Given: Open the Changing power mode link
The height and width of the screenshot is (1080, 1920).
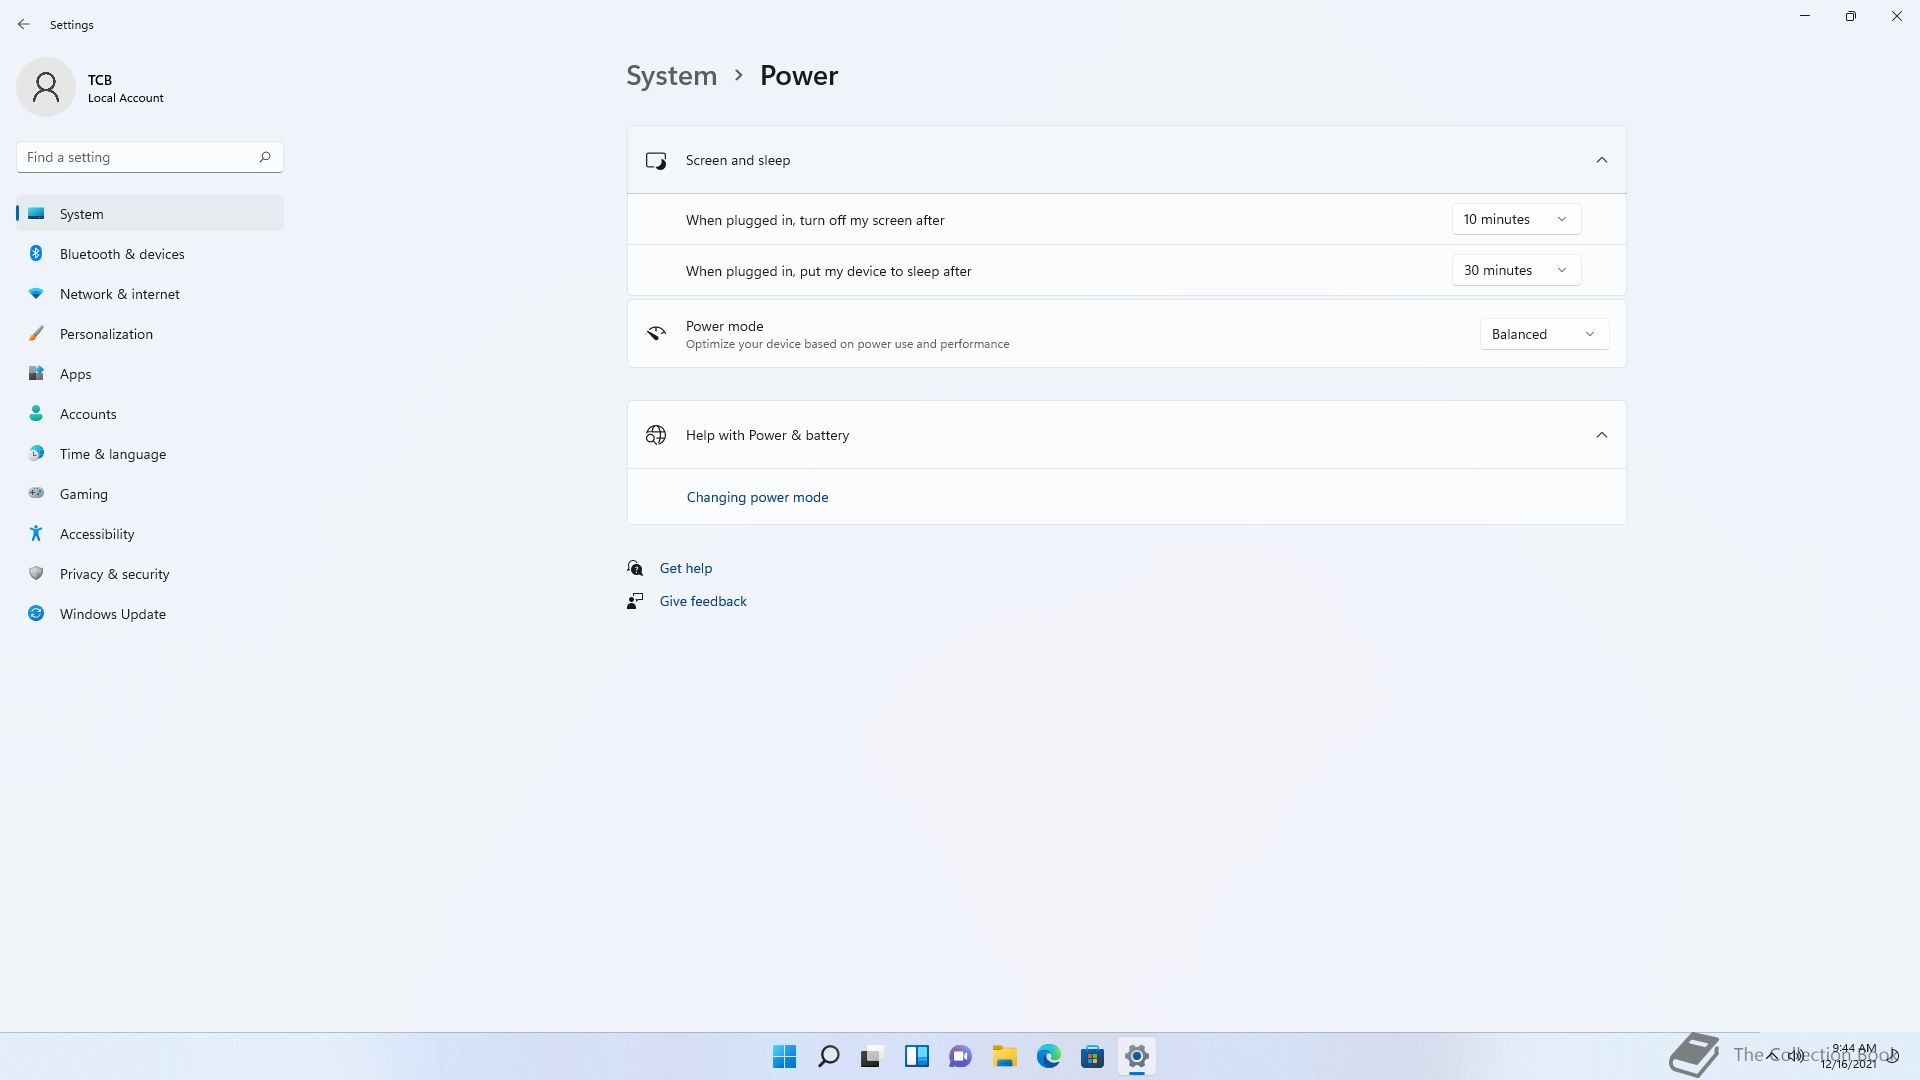Looking at the screenshot, I should pos(757,497).
